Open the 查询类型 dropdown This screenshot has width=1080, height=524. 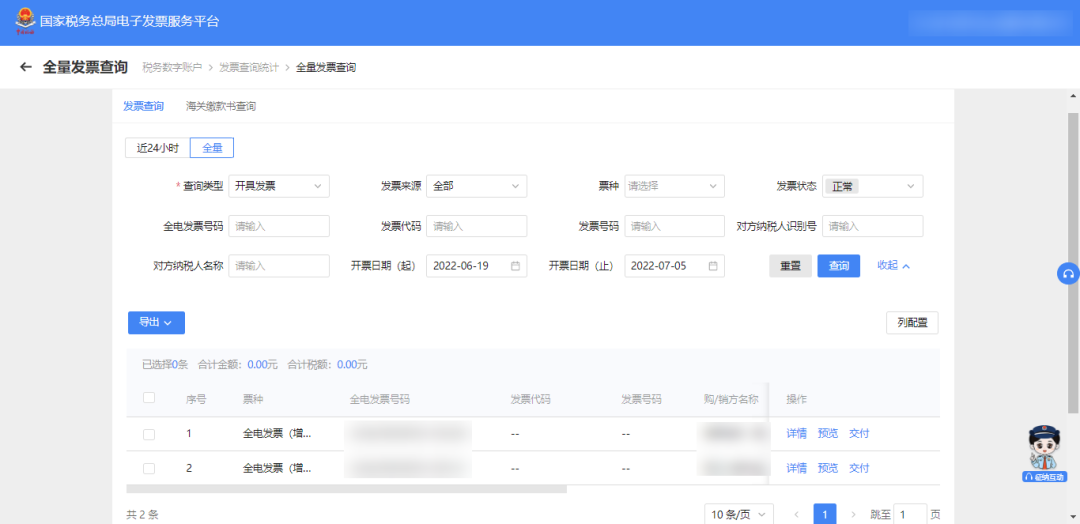coord(279,186)
